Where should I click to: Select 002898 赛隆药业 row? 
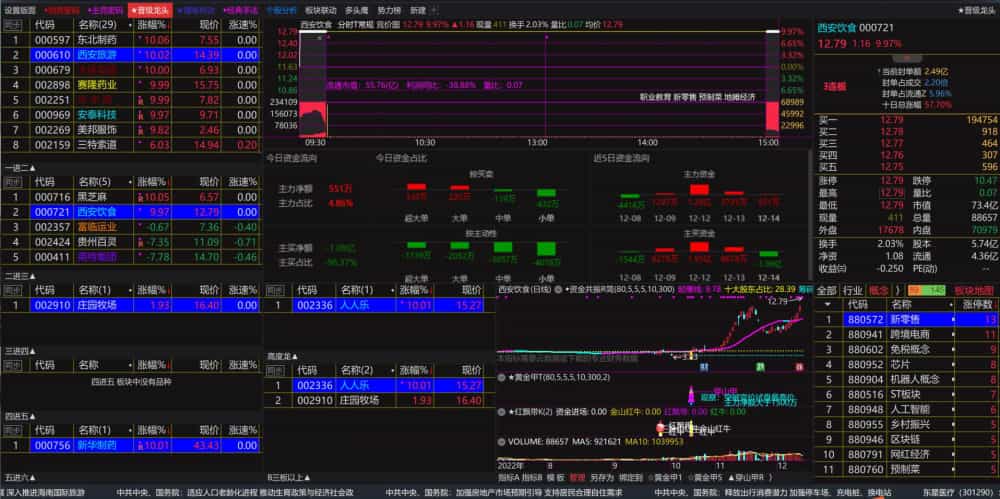[130, 85]
